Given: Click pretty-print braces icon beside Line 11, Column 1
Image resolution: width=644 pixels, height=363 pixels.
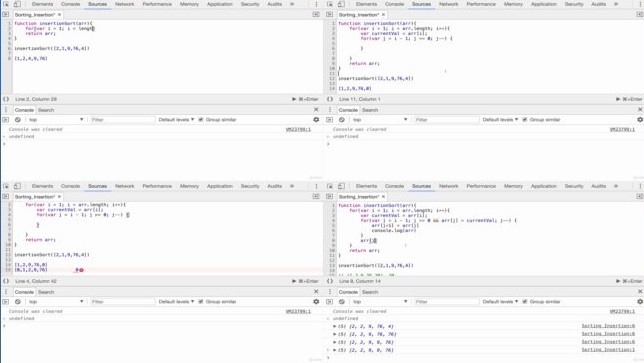Looking at the screenshot, I should (x=330, y=99).
